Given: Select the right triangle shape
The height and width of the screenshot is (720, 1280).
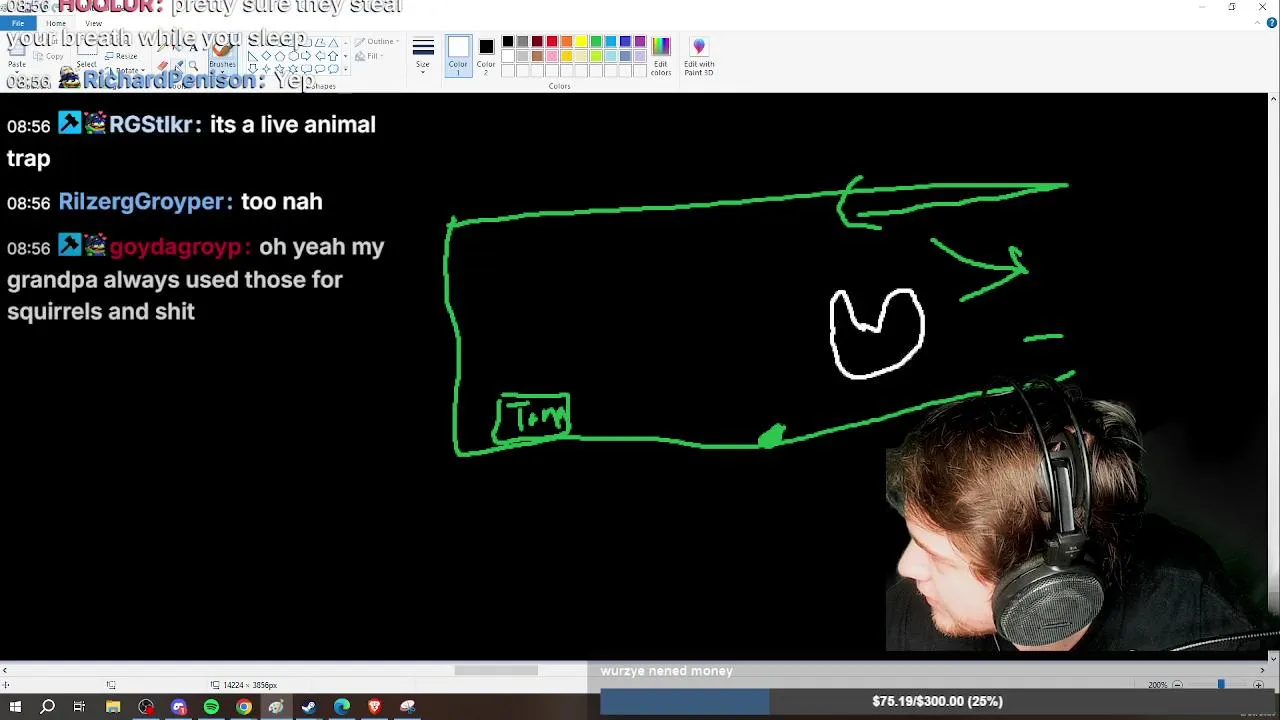Looking at the screenshot, I should 252,56.
